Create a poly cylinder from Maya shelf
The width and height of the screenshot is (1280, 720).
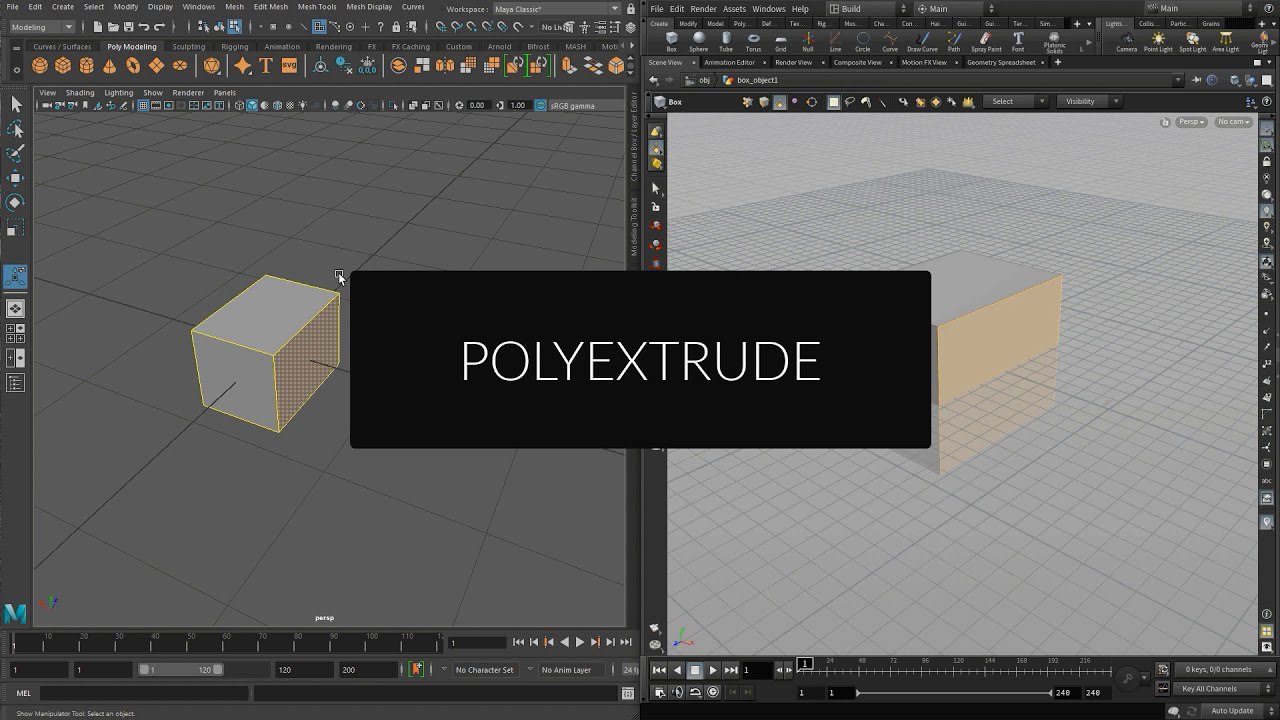[x=86, y=66]
